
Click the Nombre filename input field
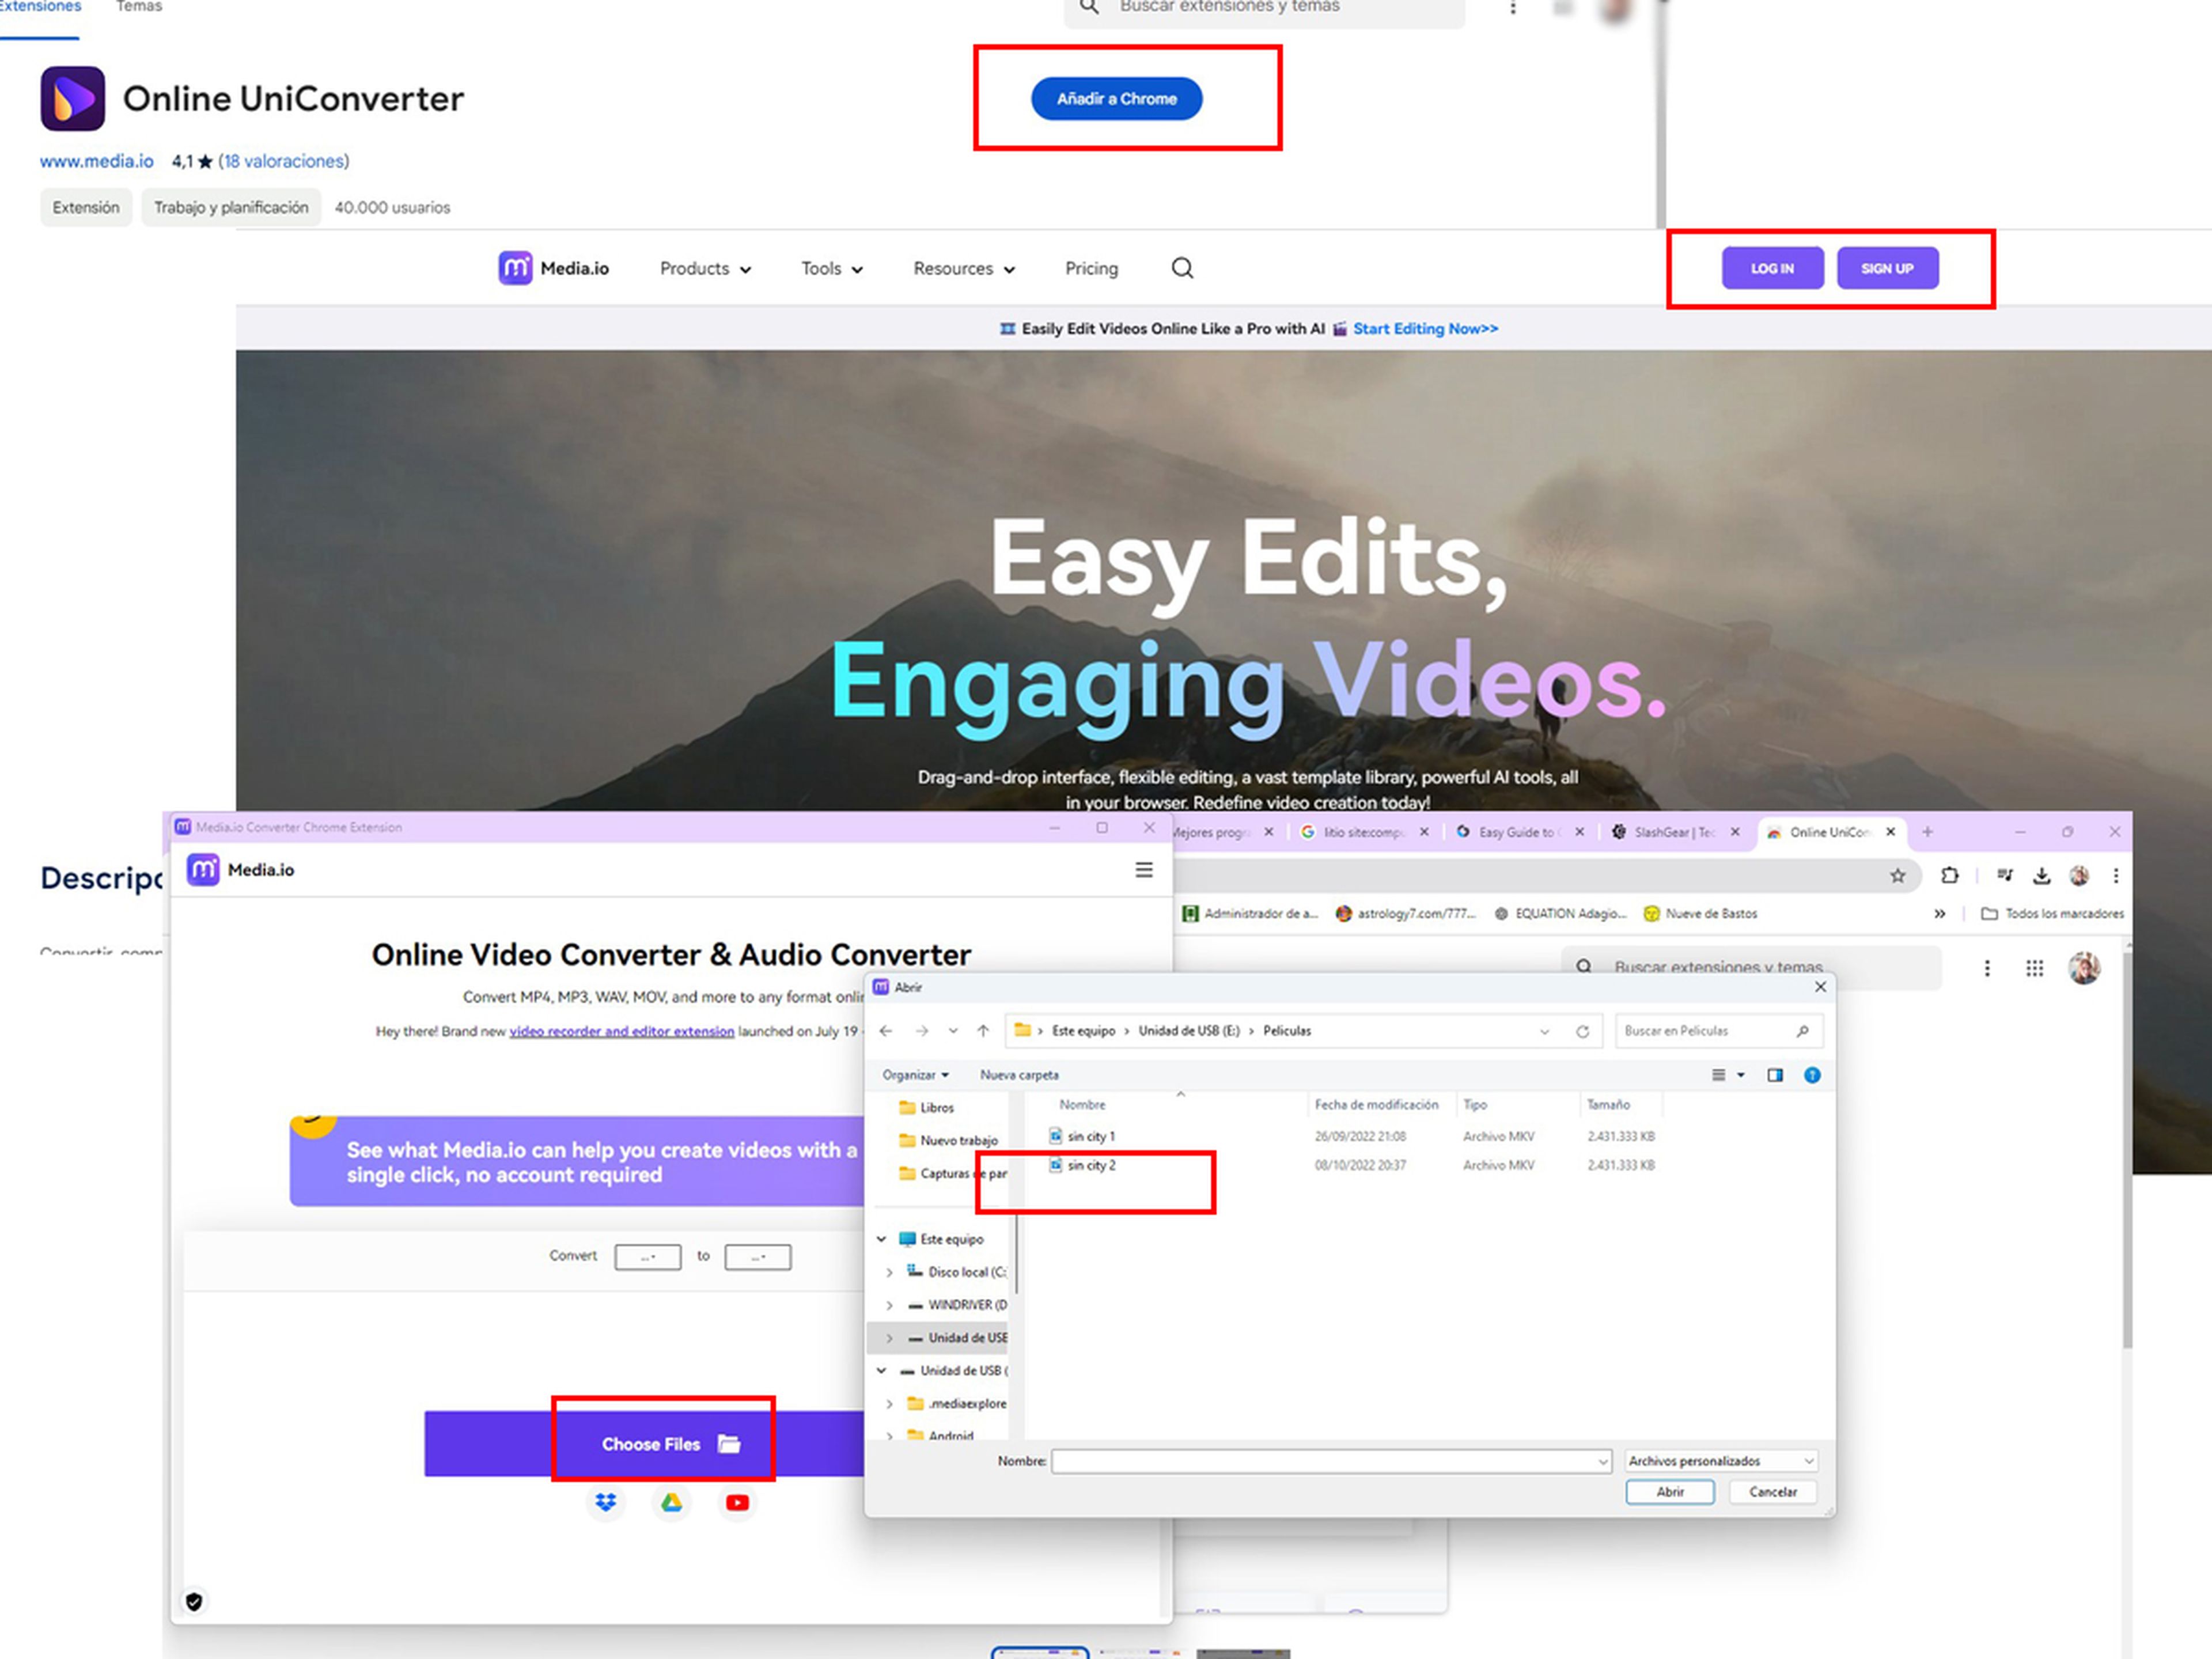[x=1331, y=1461]
